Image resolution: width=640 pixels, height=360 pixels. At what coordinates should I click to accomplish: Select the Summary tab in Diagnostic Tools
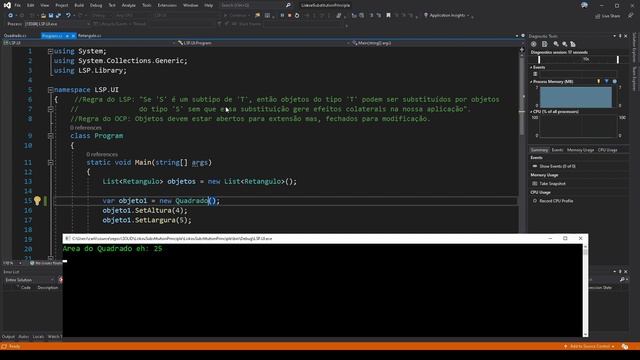coord(539,150)
